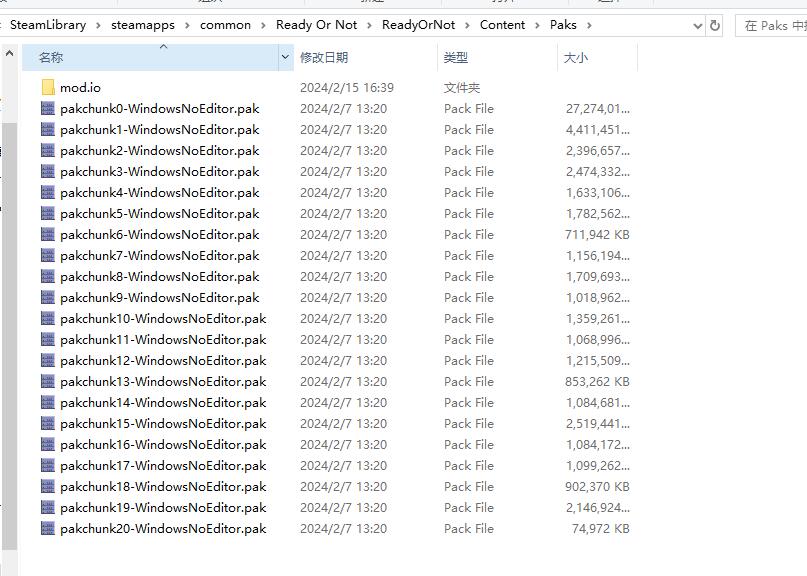Select the pakchunk0-WindowsNoEditor.pak file icon
807x576 pixels.
pos(48,109)
